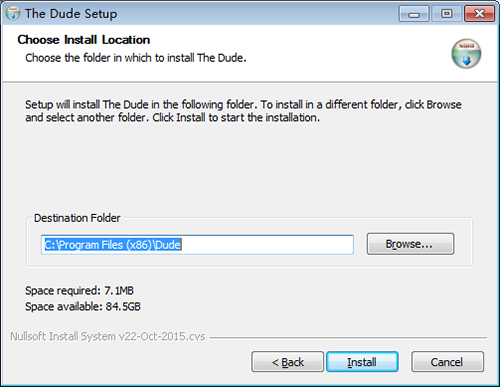Click the 'Space available: 84.5GB' text
Image resolution: width=500 pixels, height=387 pixels.
[83, 306]
